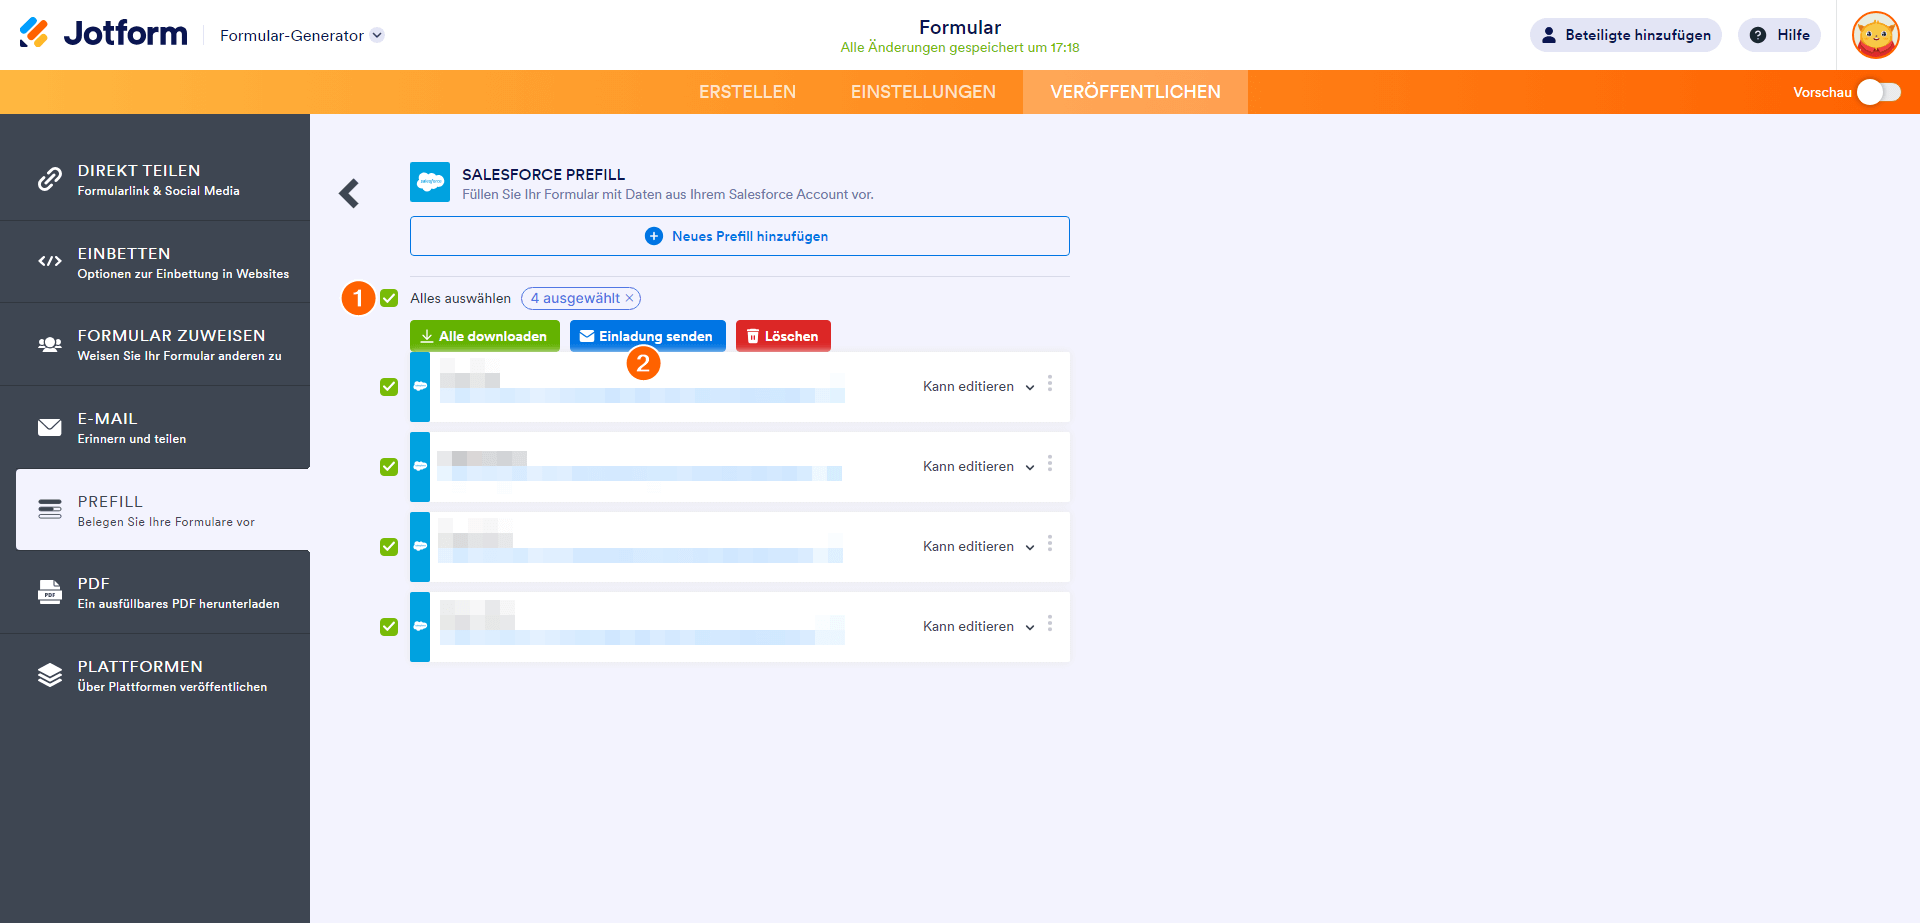This screenshot has height=923, width=1920.
Task: Click Salesforce cloud icon on third prefill row
Action: (x=420, y=546)
